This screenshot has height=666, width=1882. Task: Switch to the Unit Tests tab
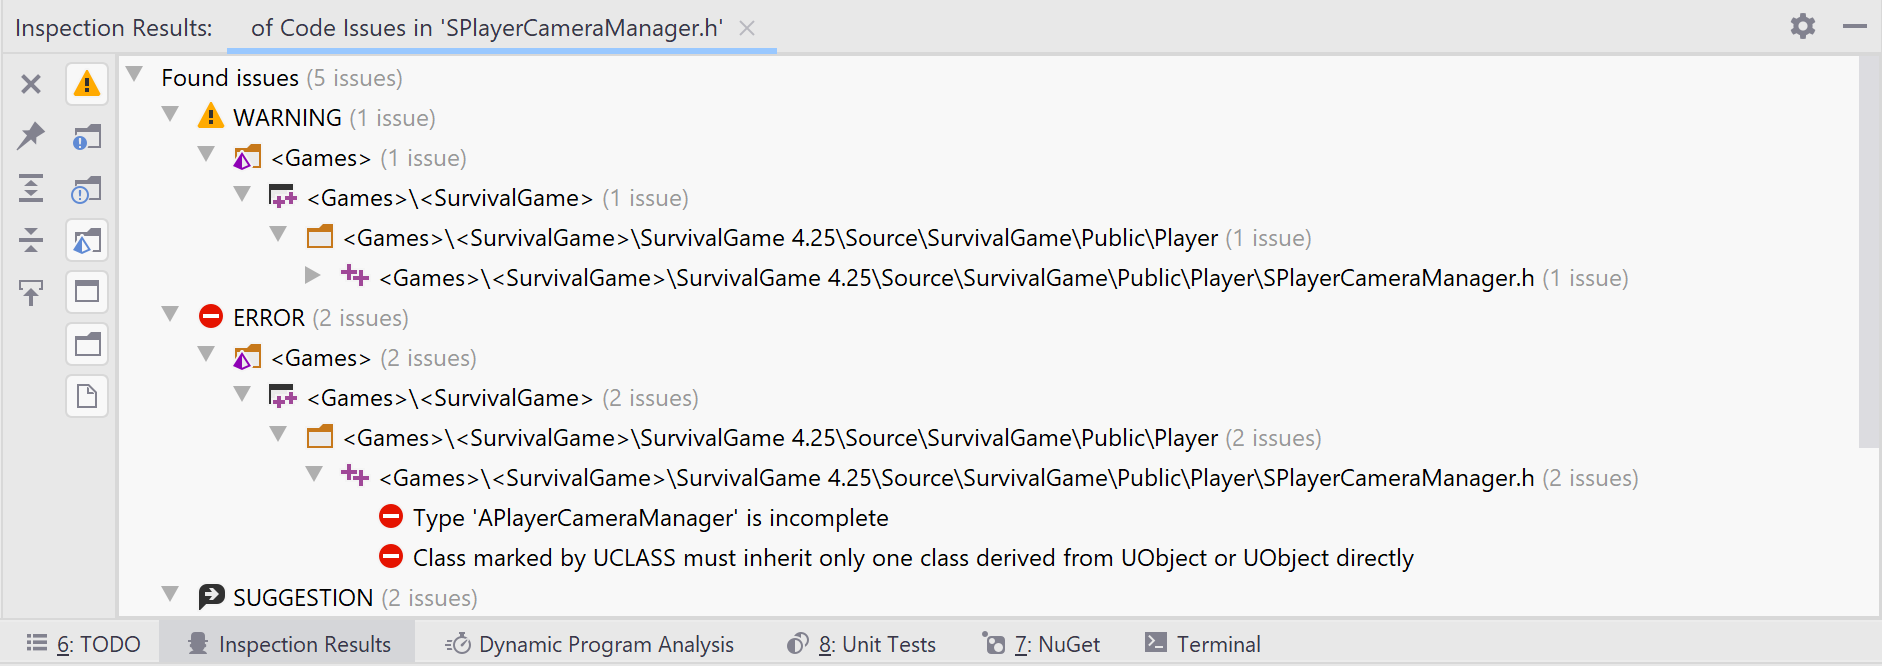875,644
